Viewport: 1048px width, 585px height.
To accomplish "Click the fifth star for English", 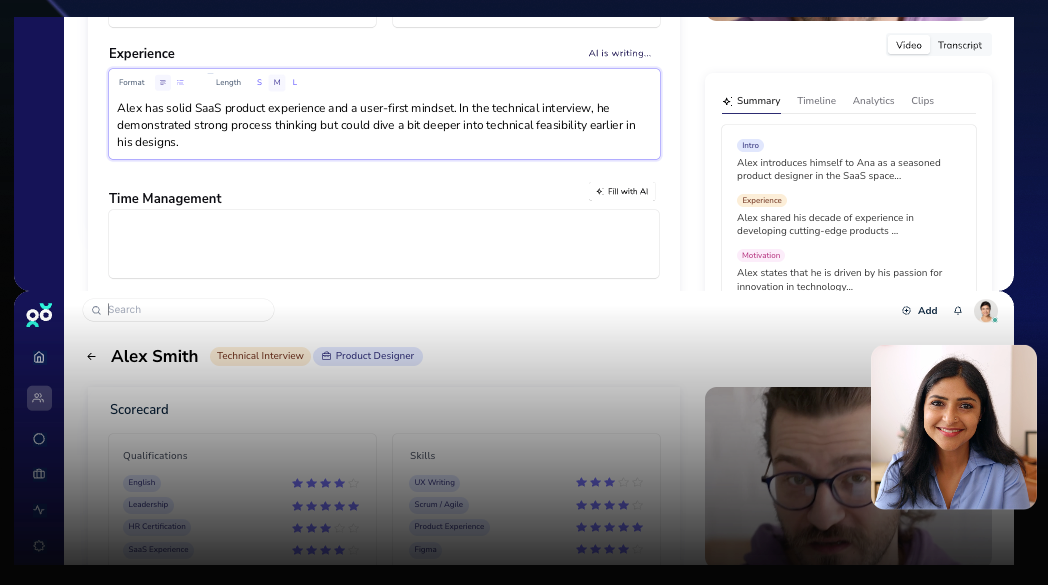I will coord(354,483).
